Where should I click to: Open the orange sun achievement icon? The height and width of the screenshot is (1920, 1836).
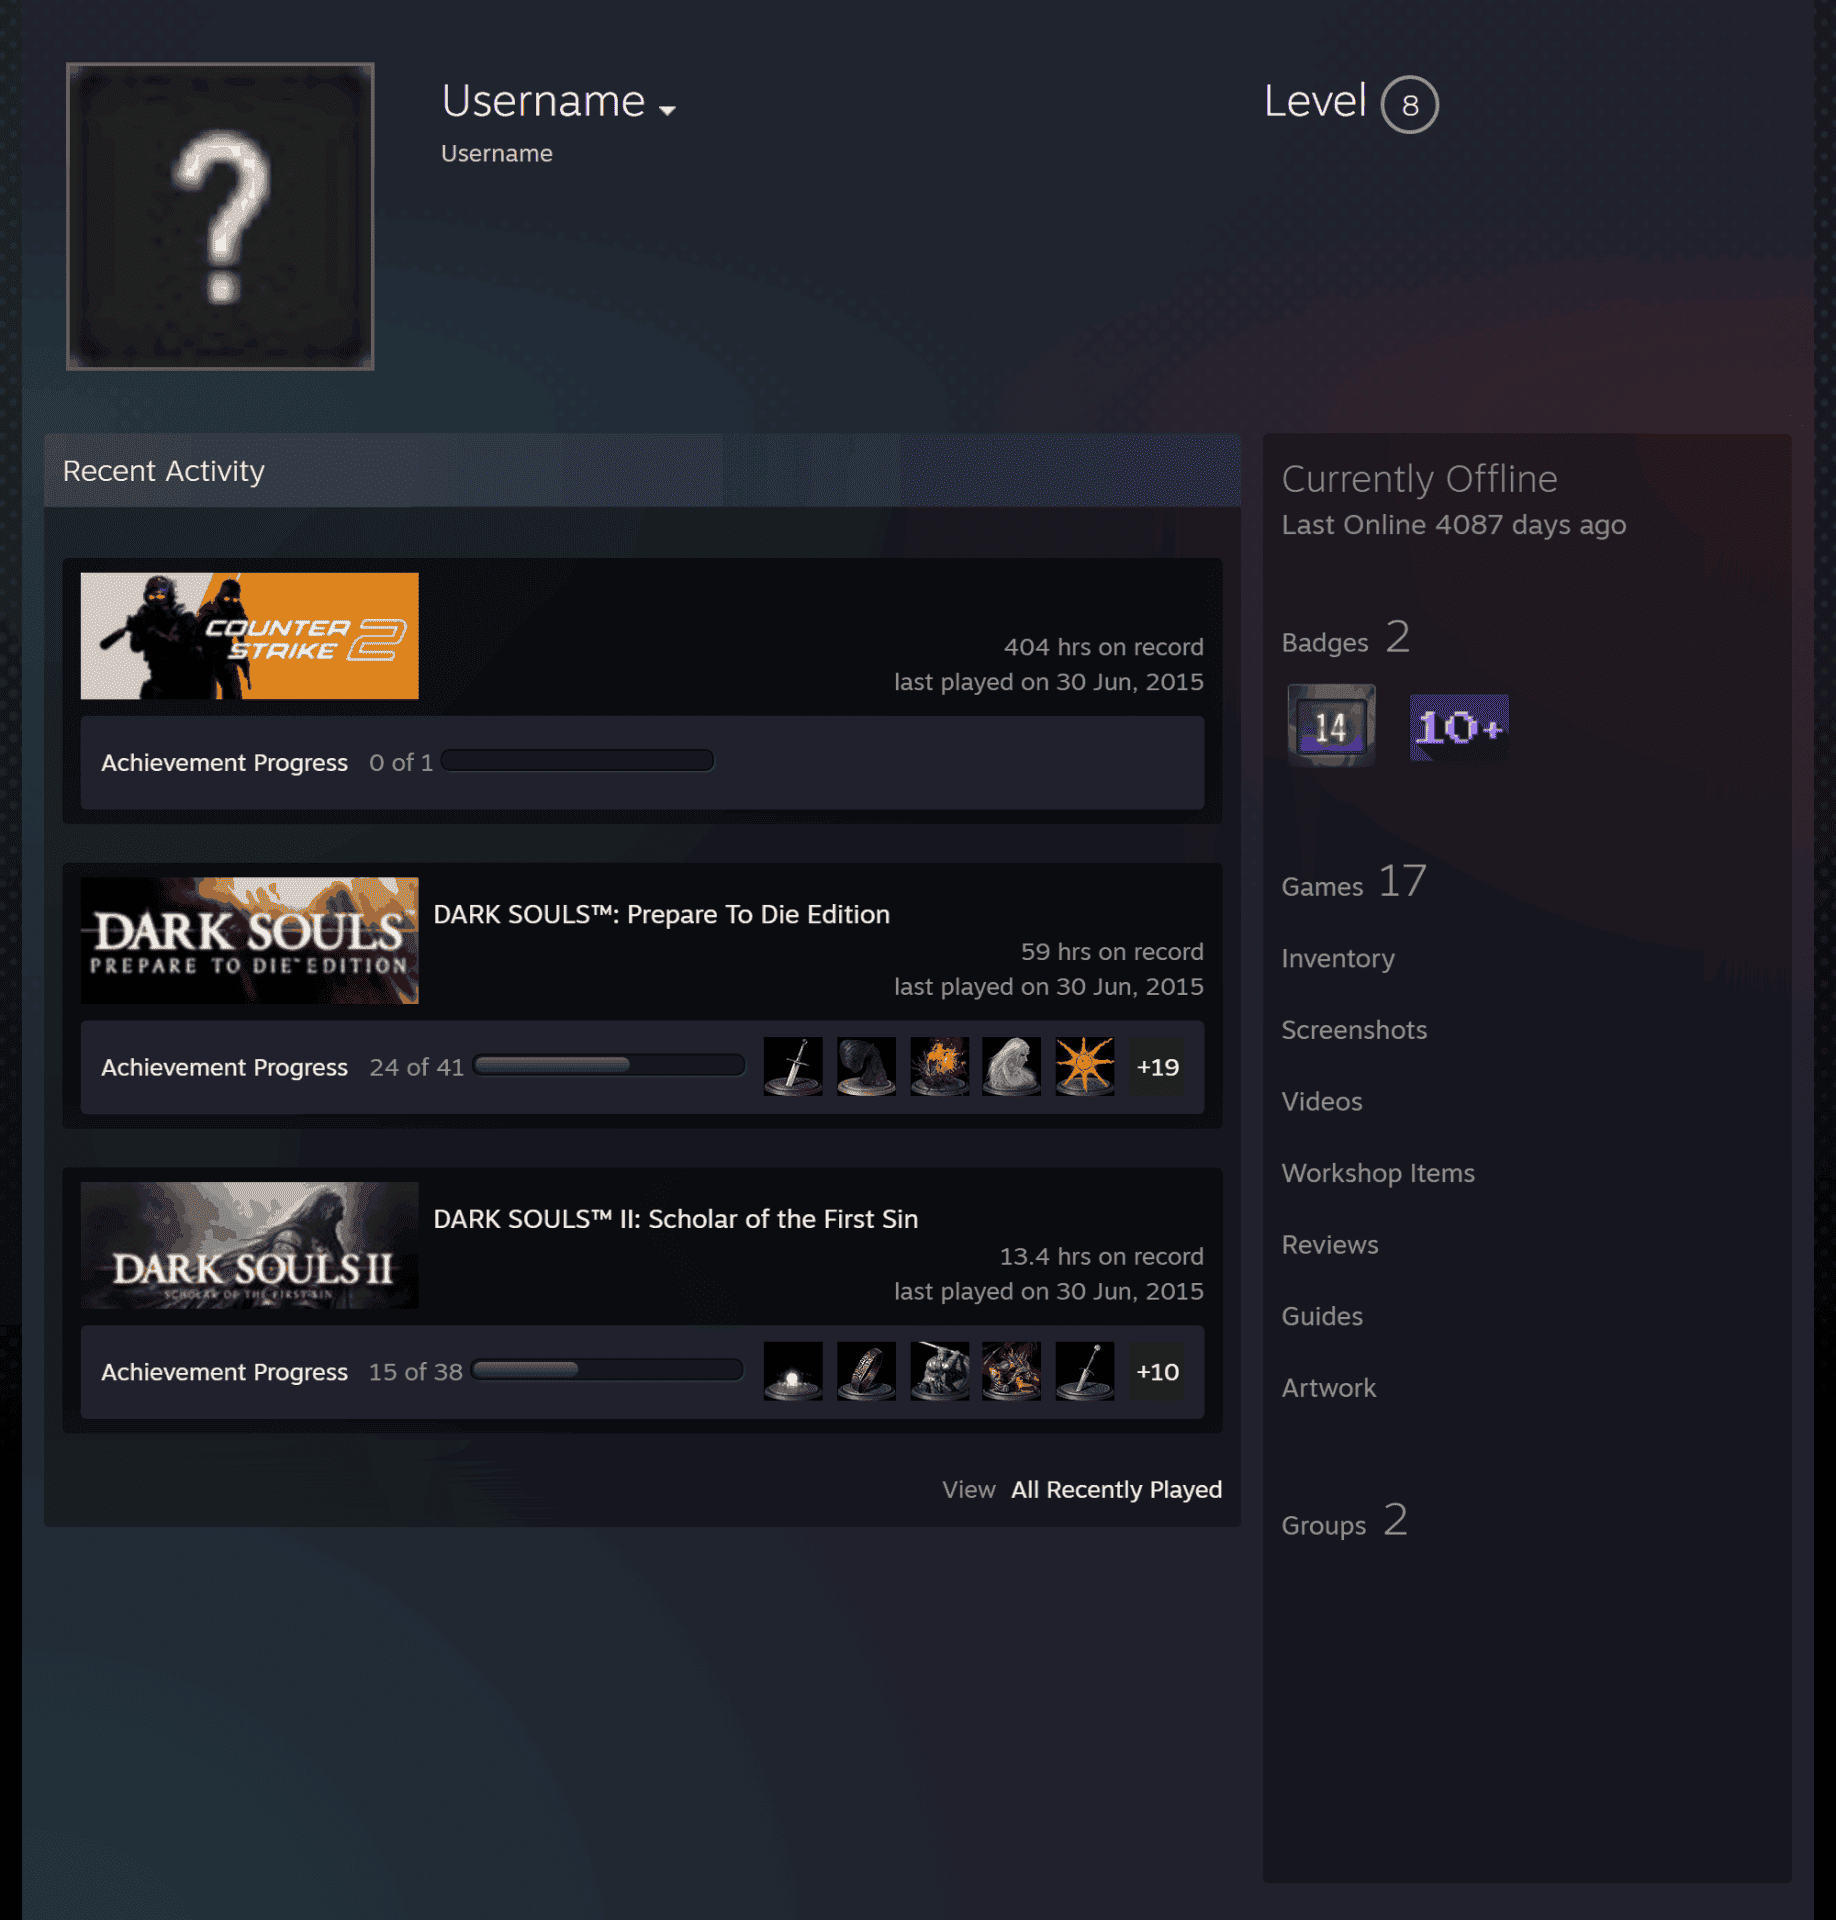(1084, 1066)
